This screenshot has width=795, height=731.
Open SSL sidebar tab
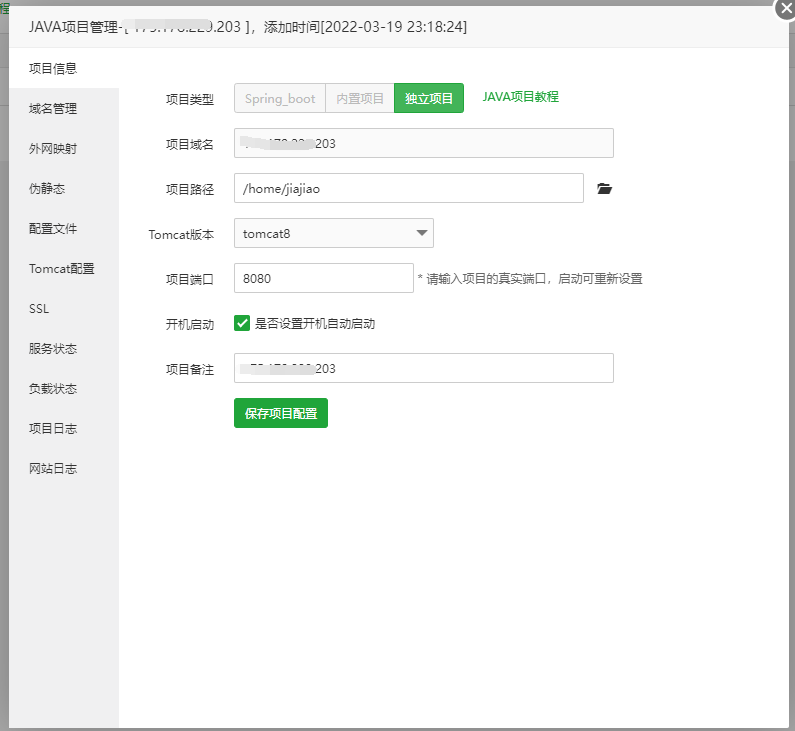click(64, 309)
